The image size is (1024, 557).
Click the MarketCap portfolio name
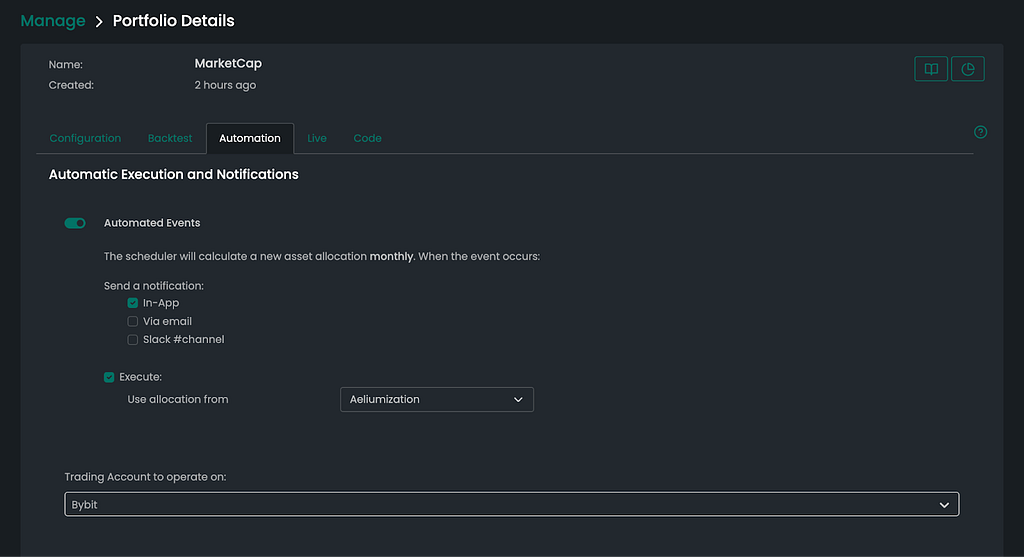click(228, 63)
